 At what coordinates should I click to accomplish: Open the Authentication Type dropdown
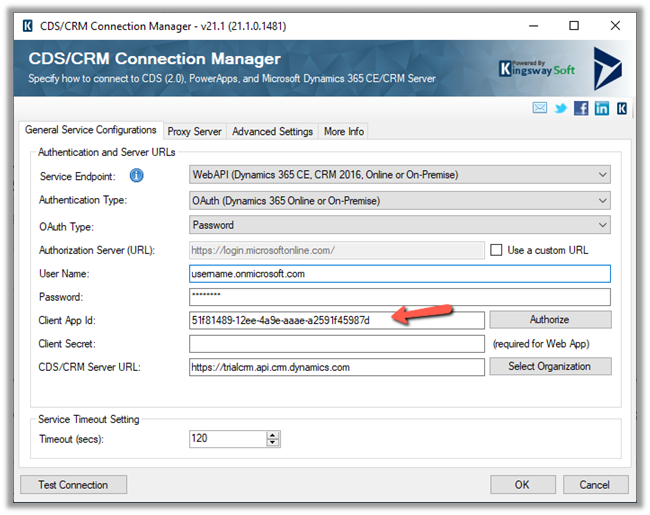coord(601,201)
